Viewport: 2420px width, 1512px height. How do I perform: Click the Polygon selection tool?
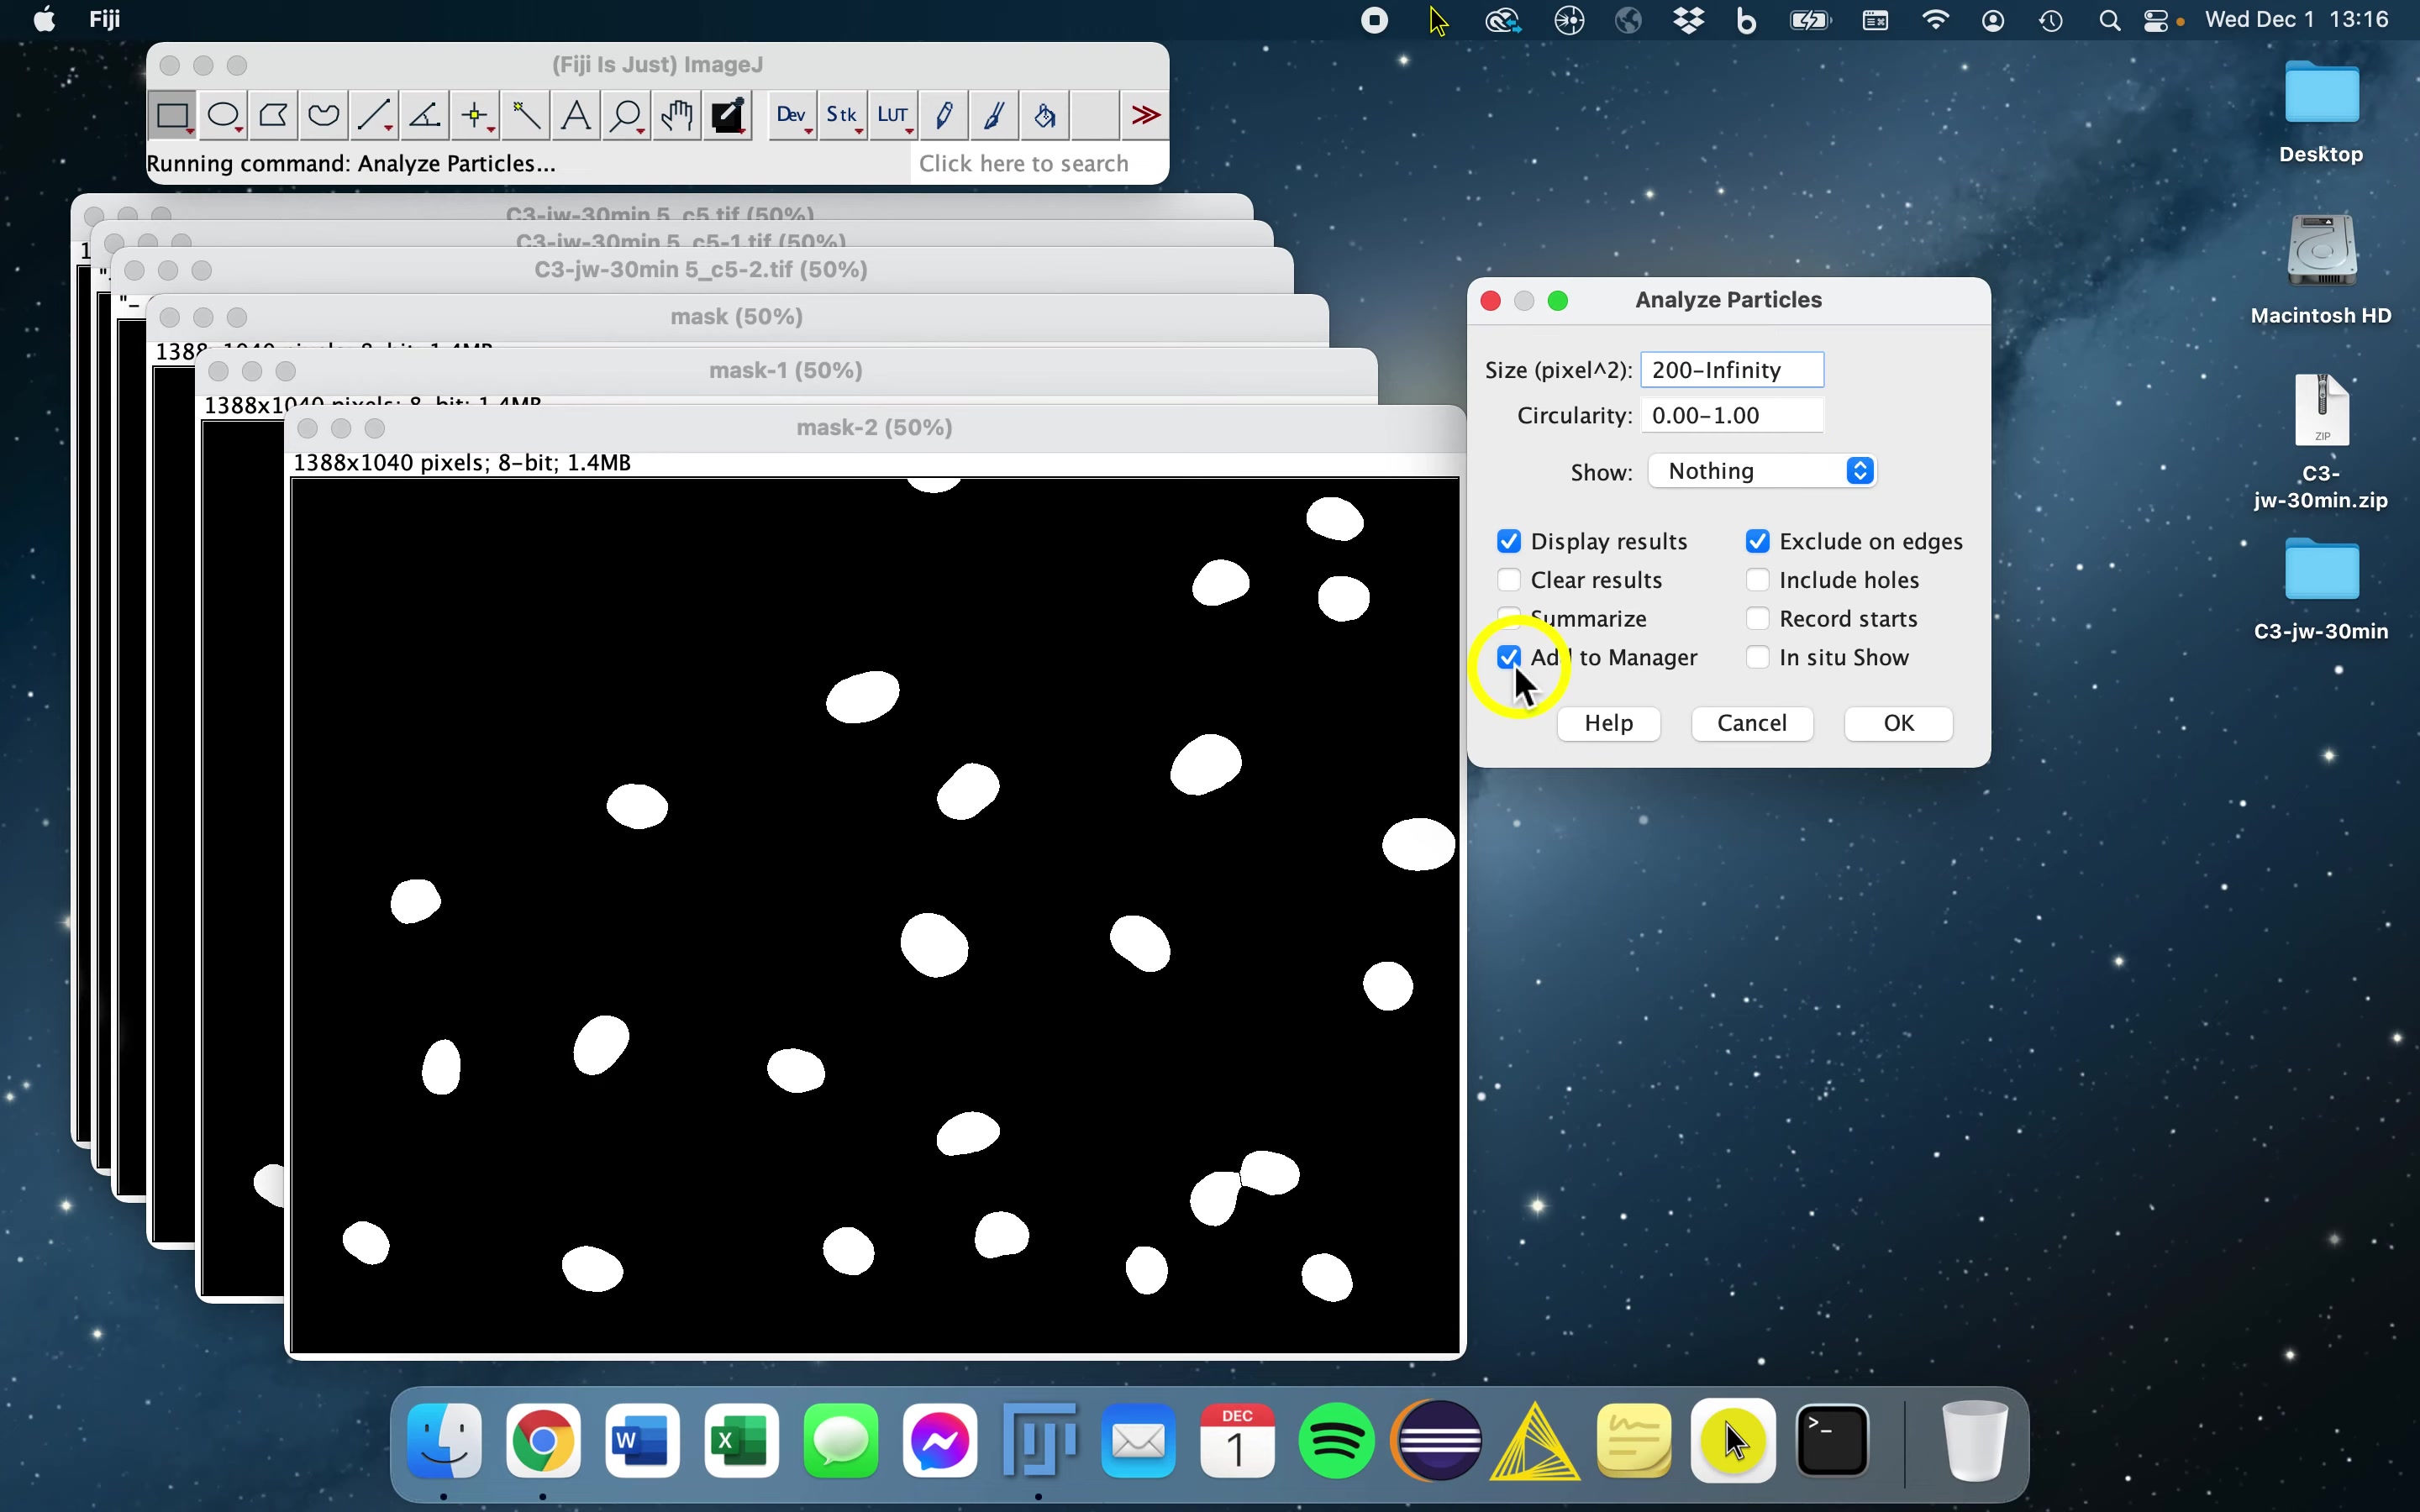[x=274, y=115]
